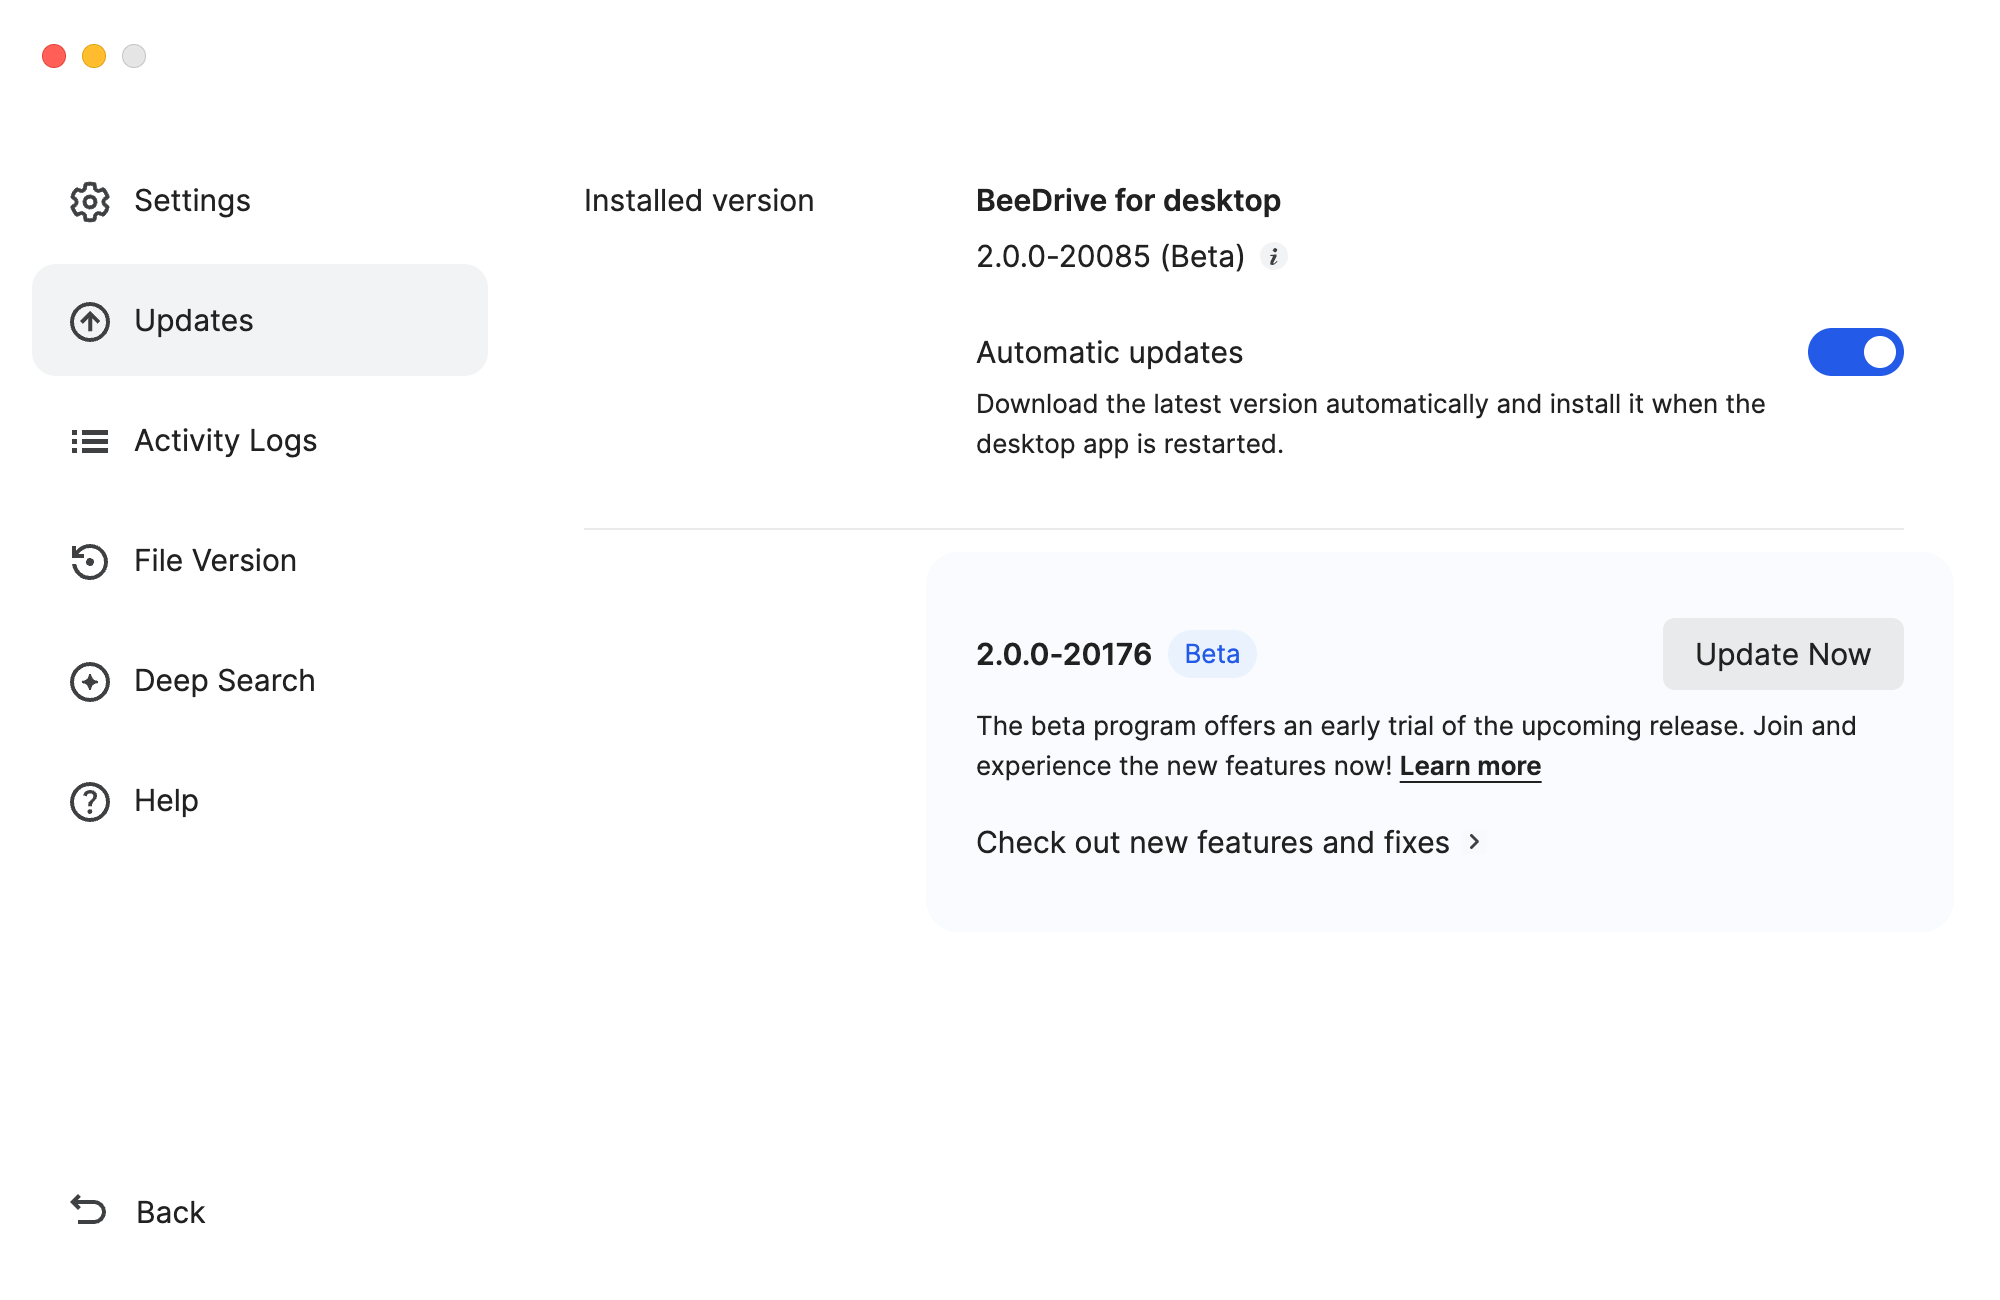The height and width of the screenshot is (1300, 2000).
Task: Click the Updates arrow icon in the sidebar
Action: 89,321
